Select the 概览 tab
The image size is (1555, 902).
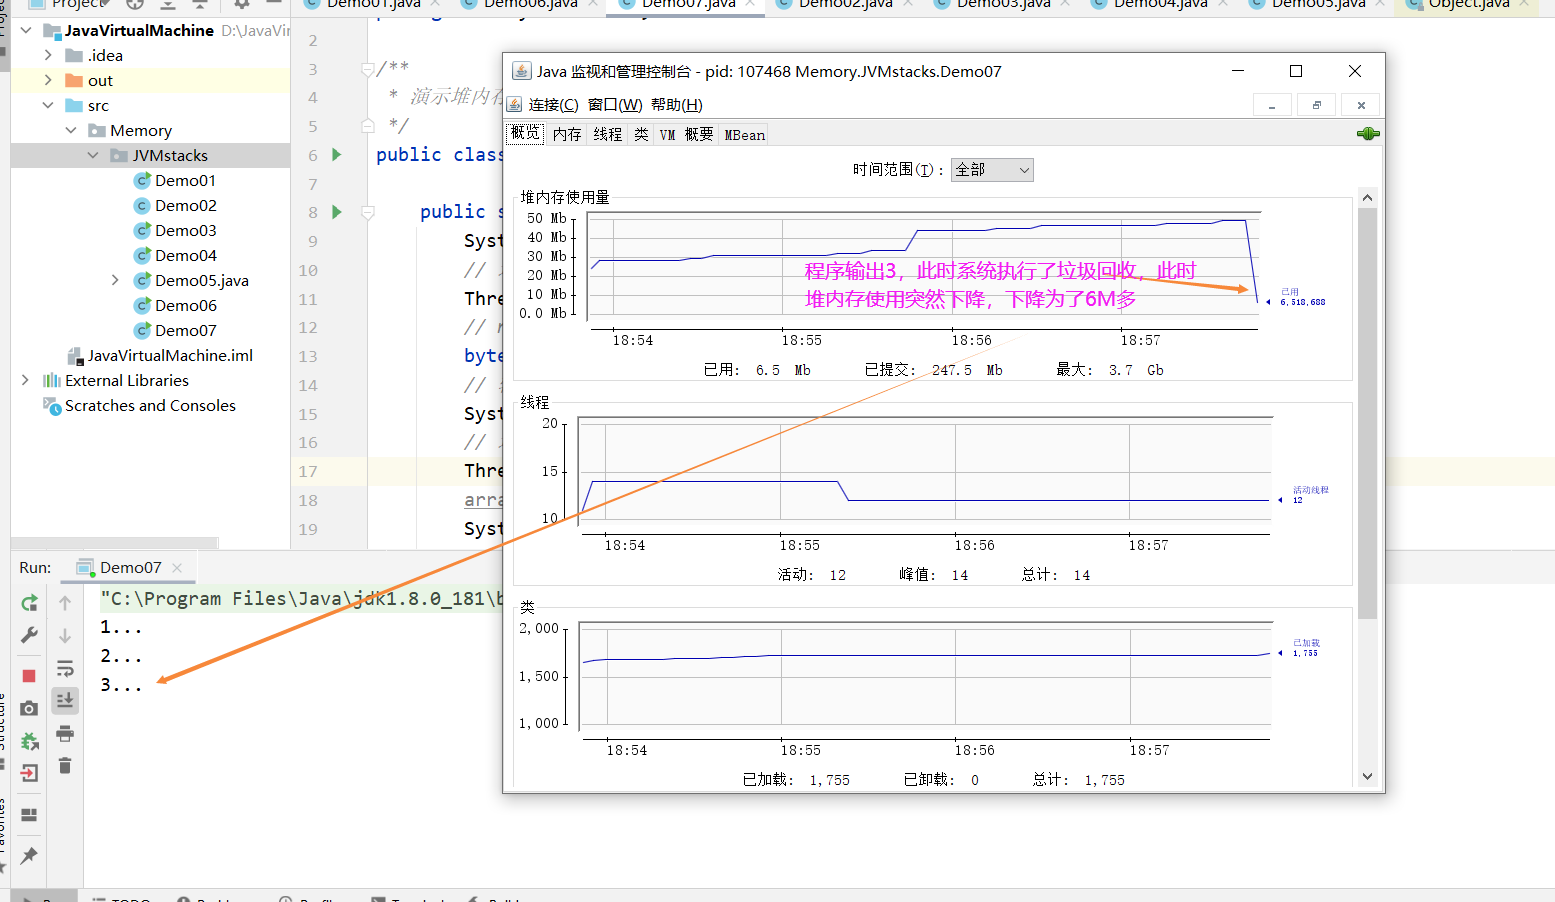(526, 133)
